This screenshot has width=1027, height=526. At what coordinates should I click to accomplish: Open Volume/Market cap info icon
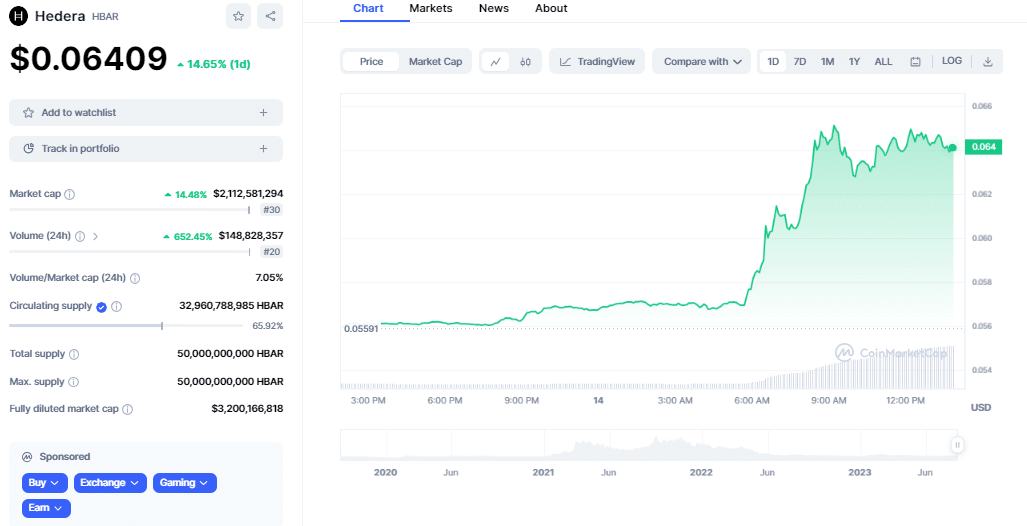(135, 278)
